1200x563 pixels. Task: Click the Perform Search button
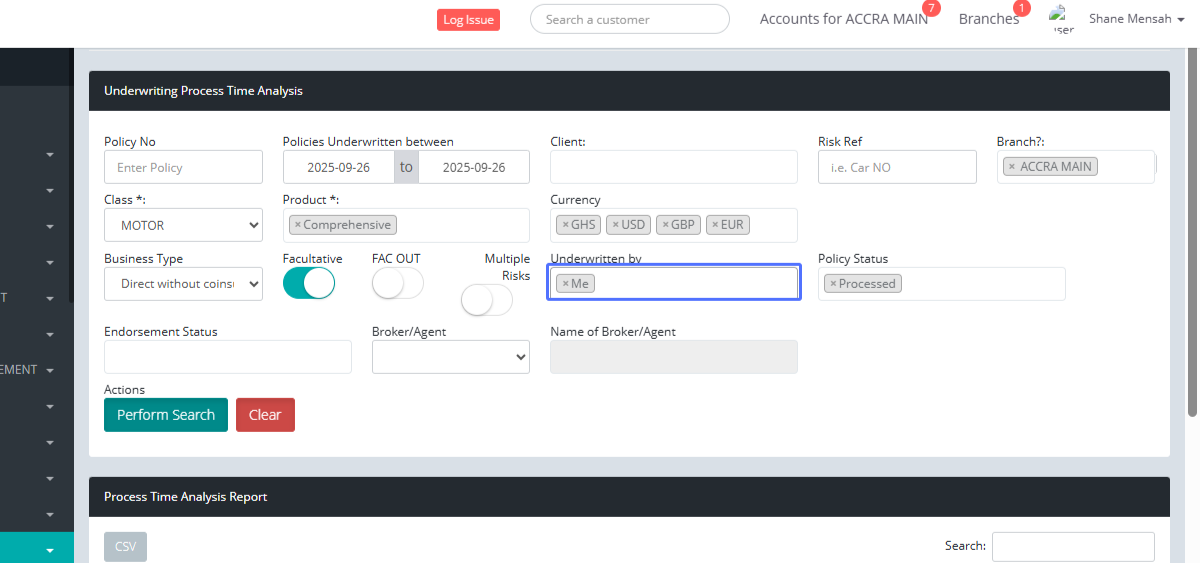[x=166, y=415]
